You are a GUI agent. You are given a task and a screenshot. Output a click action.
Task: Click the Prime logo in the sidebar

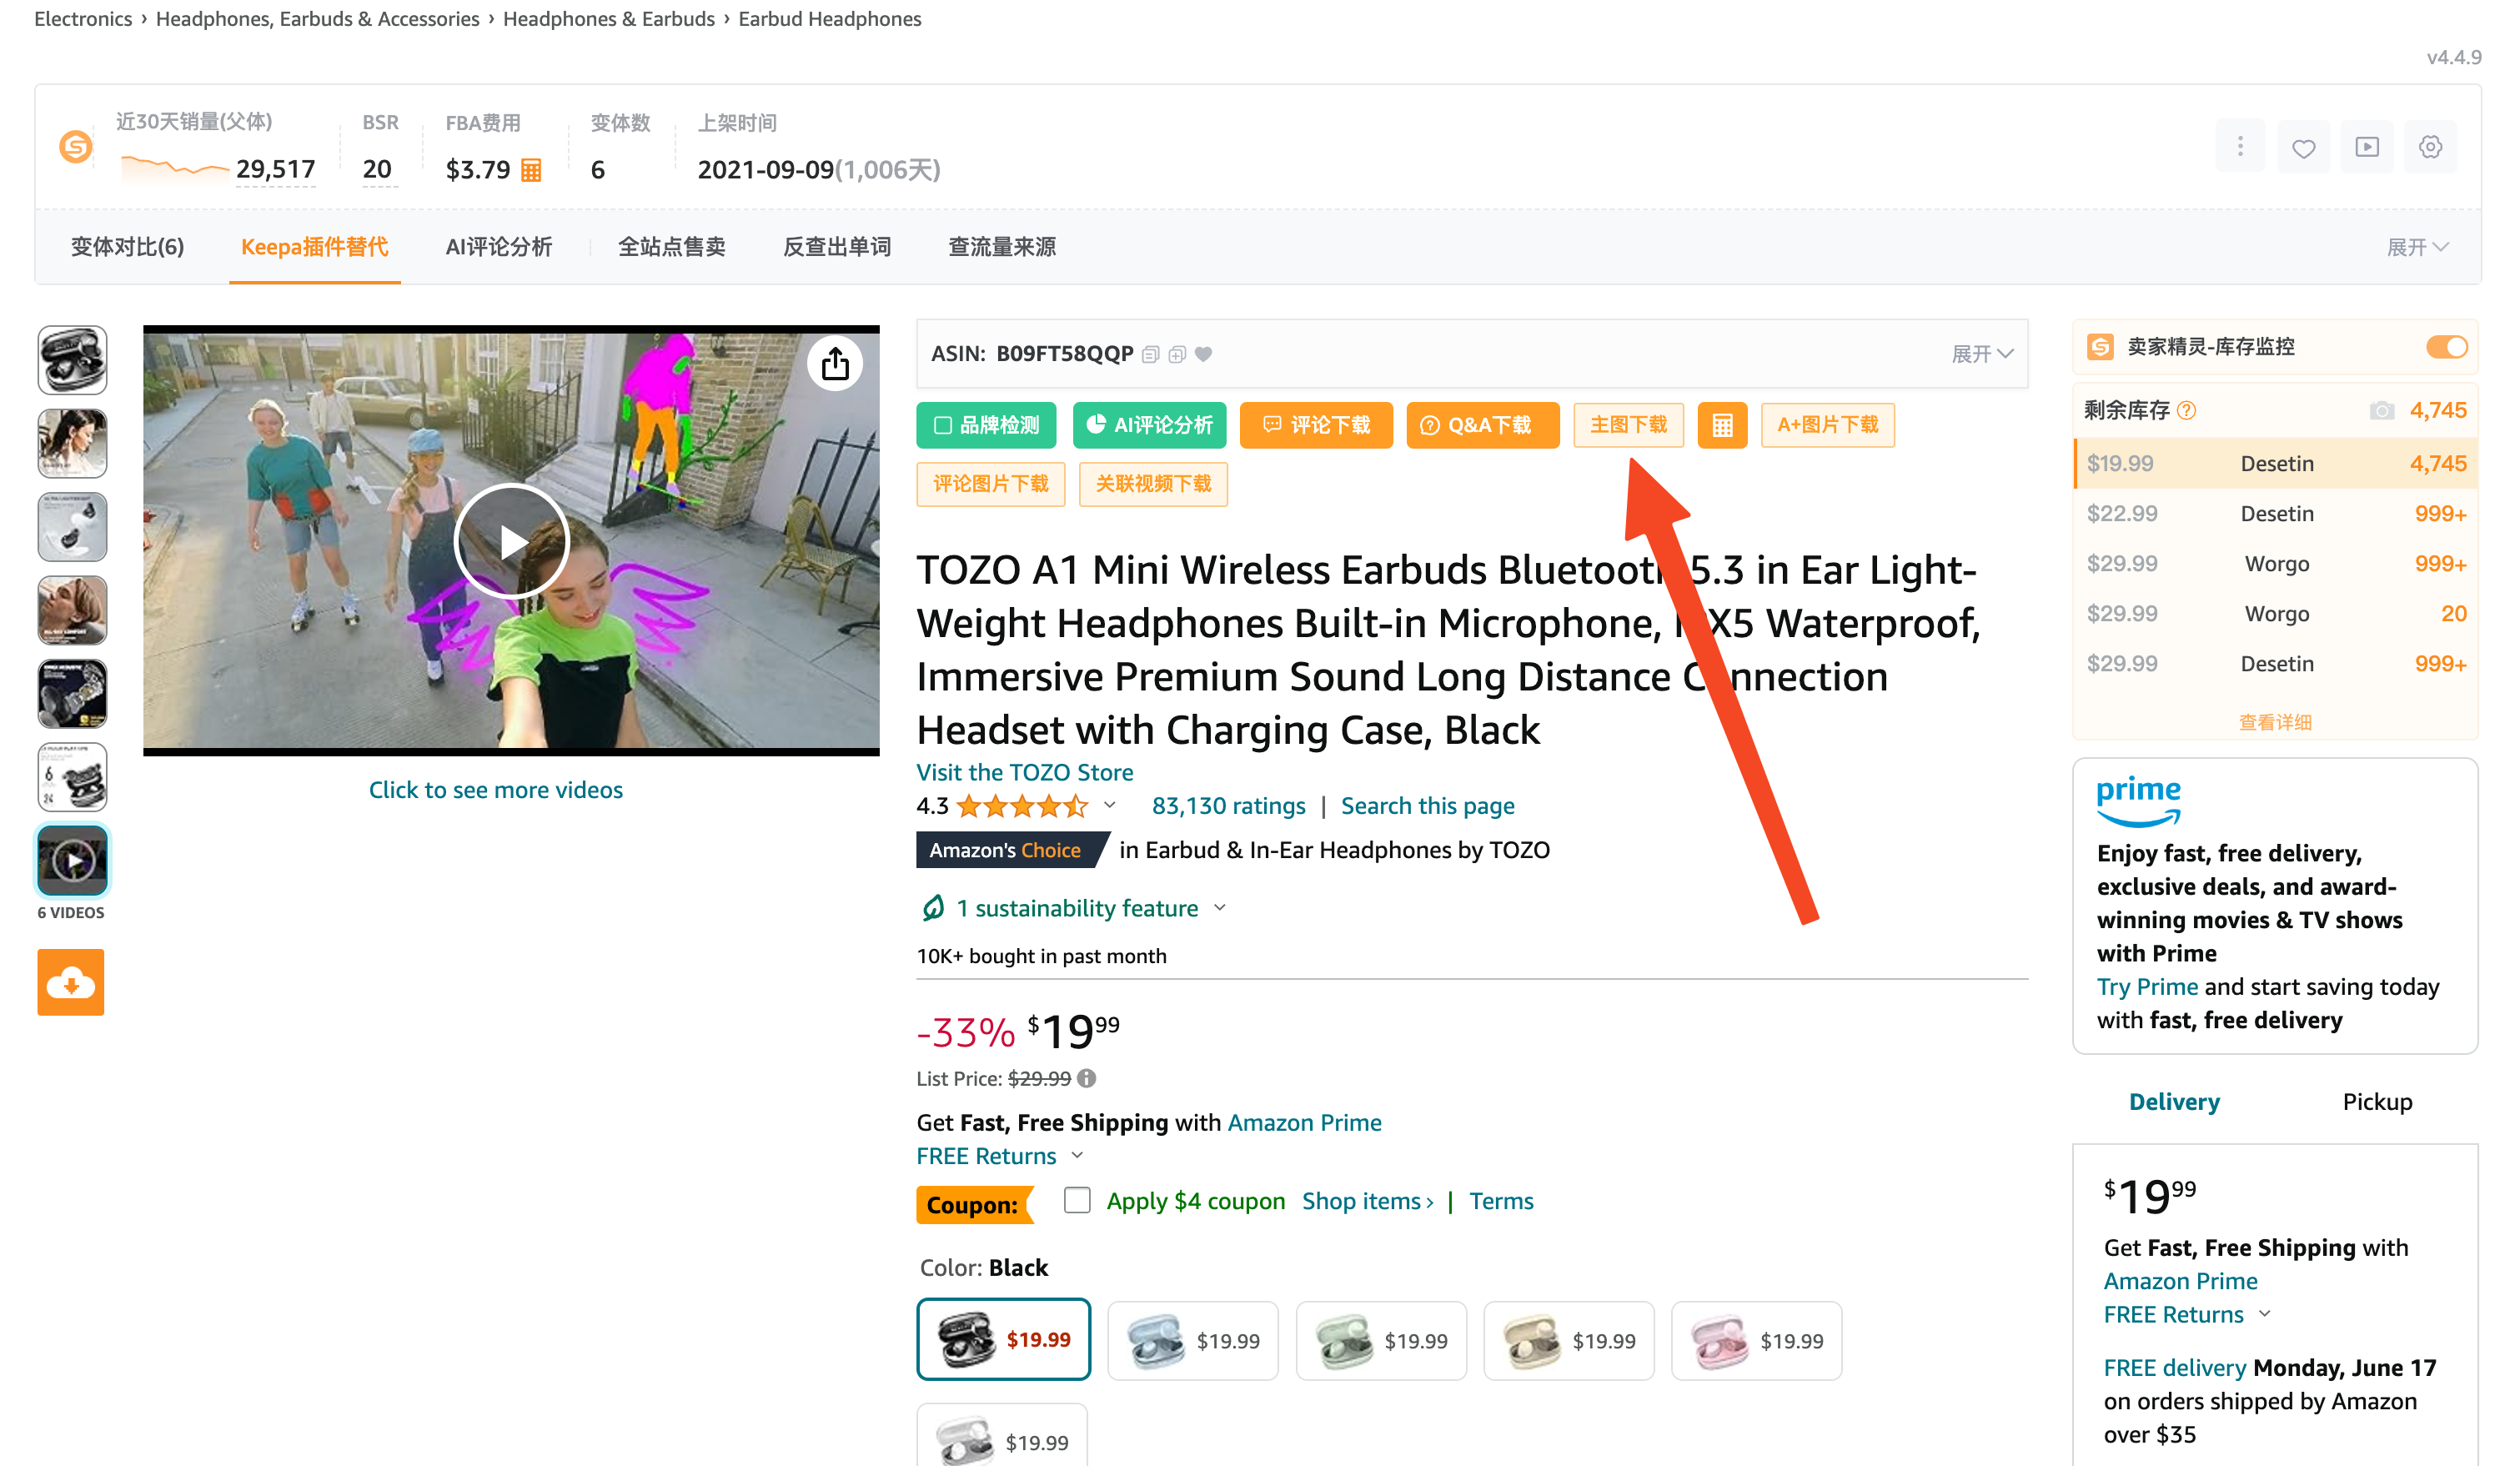click(x=2138, y=800)
